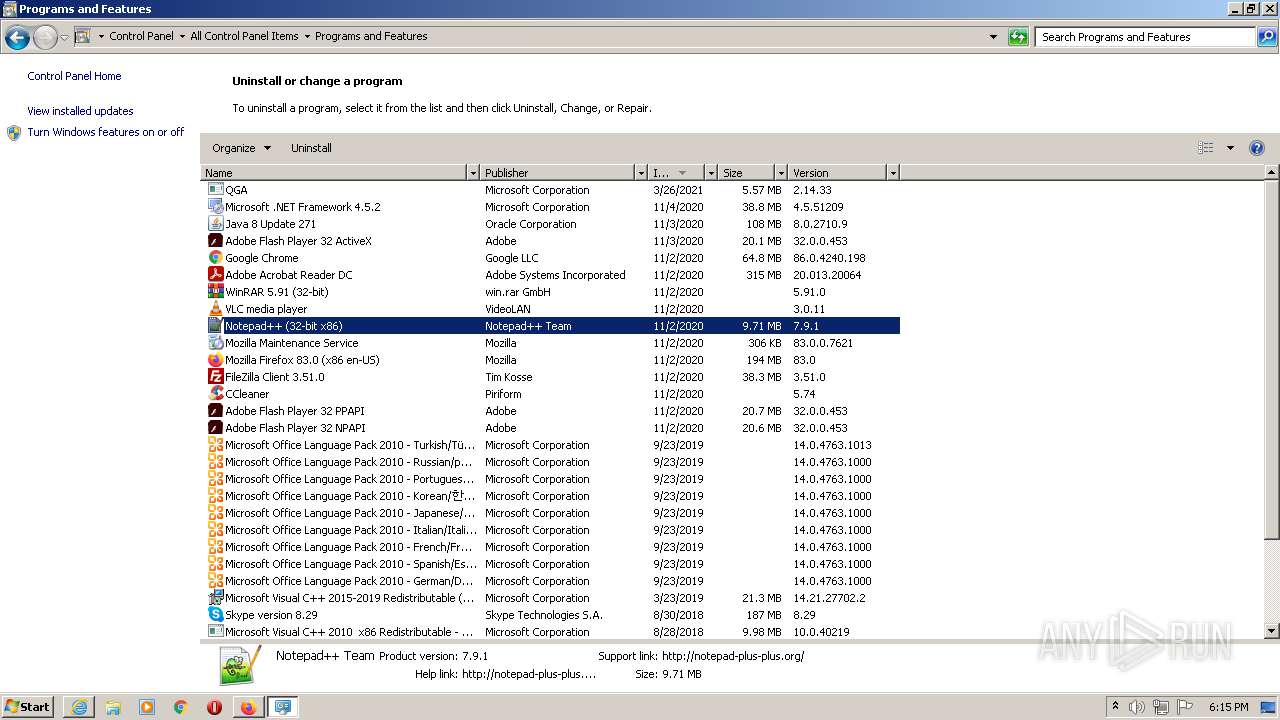Select the Microsoft .NET Framework 4.5.2 icon
This screenshot has height=720, width=1280.
pyautogui.click(x=215, y=207)
